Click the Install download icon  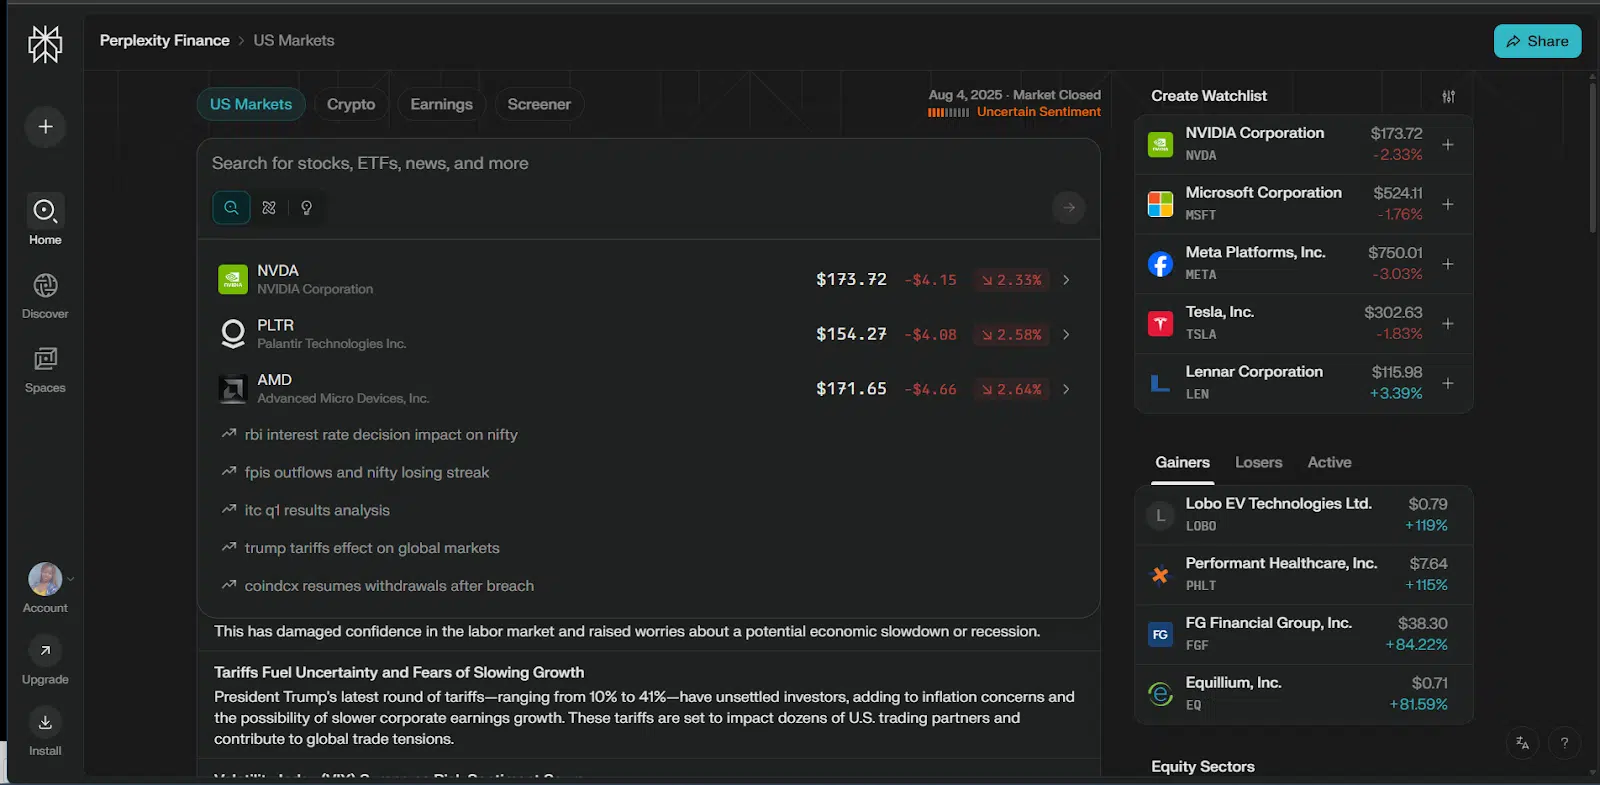[x=45, y=722]
